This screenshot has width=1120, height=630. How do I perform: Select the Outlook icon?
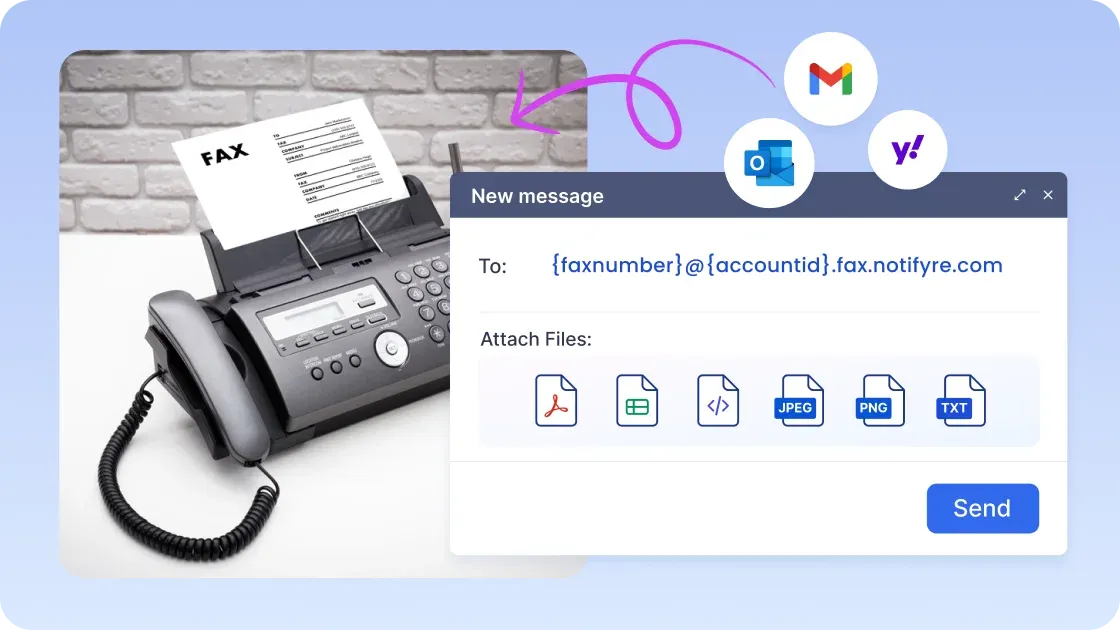tap(769, 163)
